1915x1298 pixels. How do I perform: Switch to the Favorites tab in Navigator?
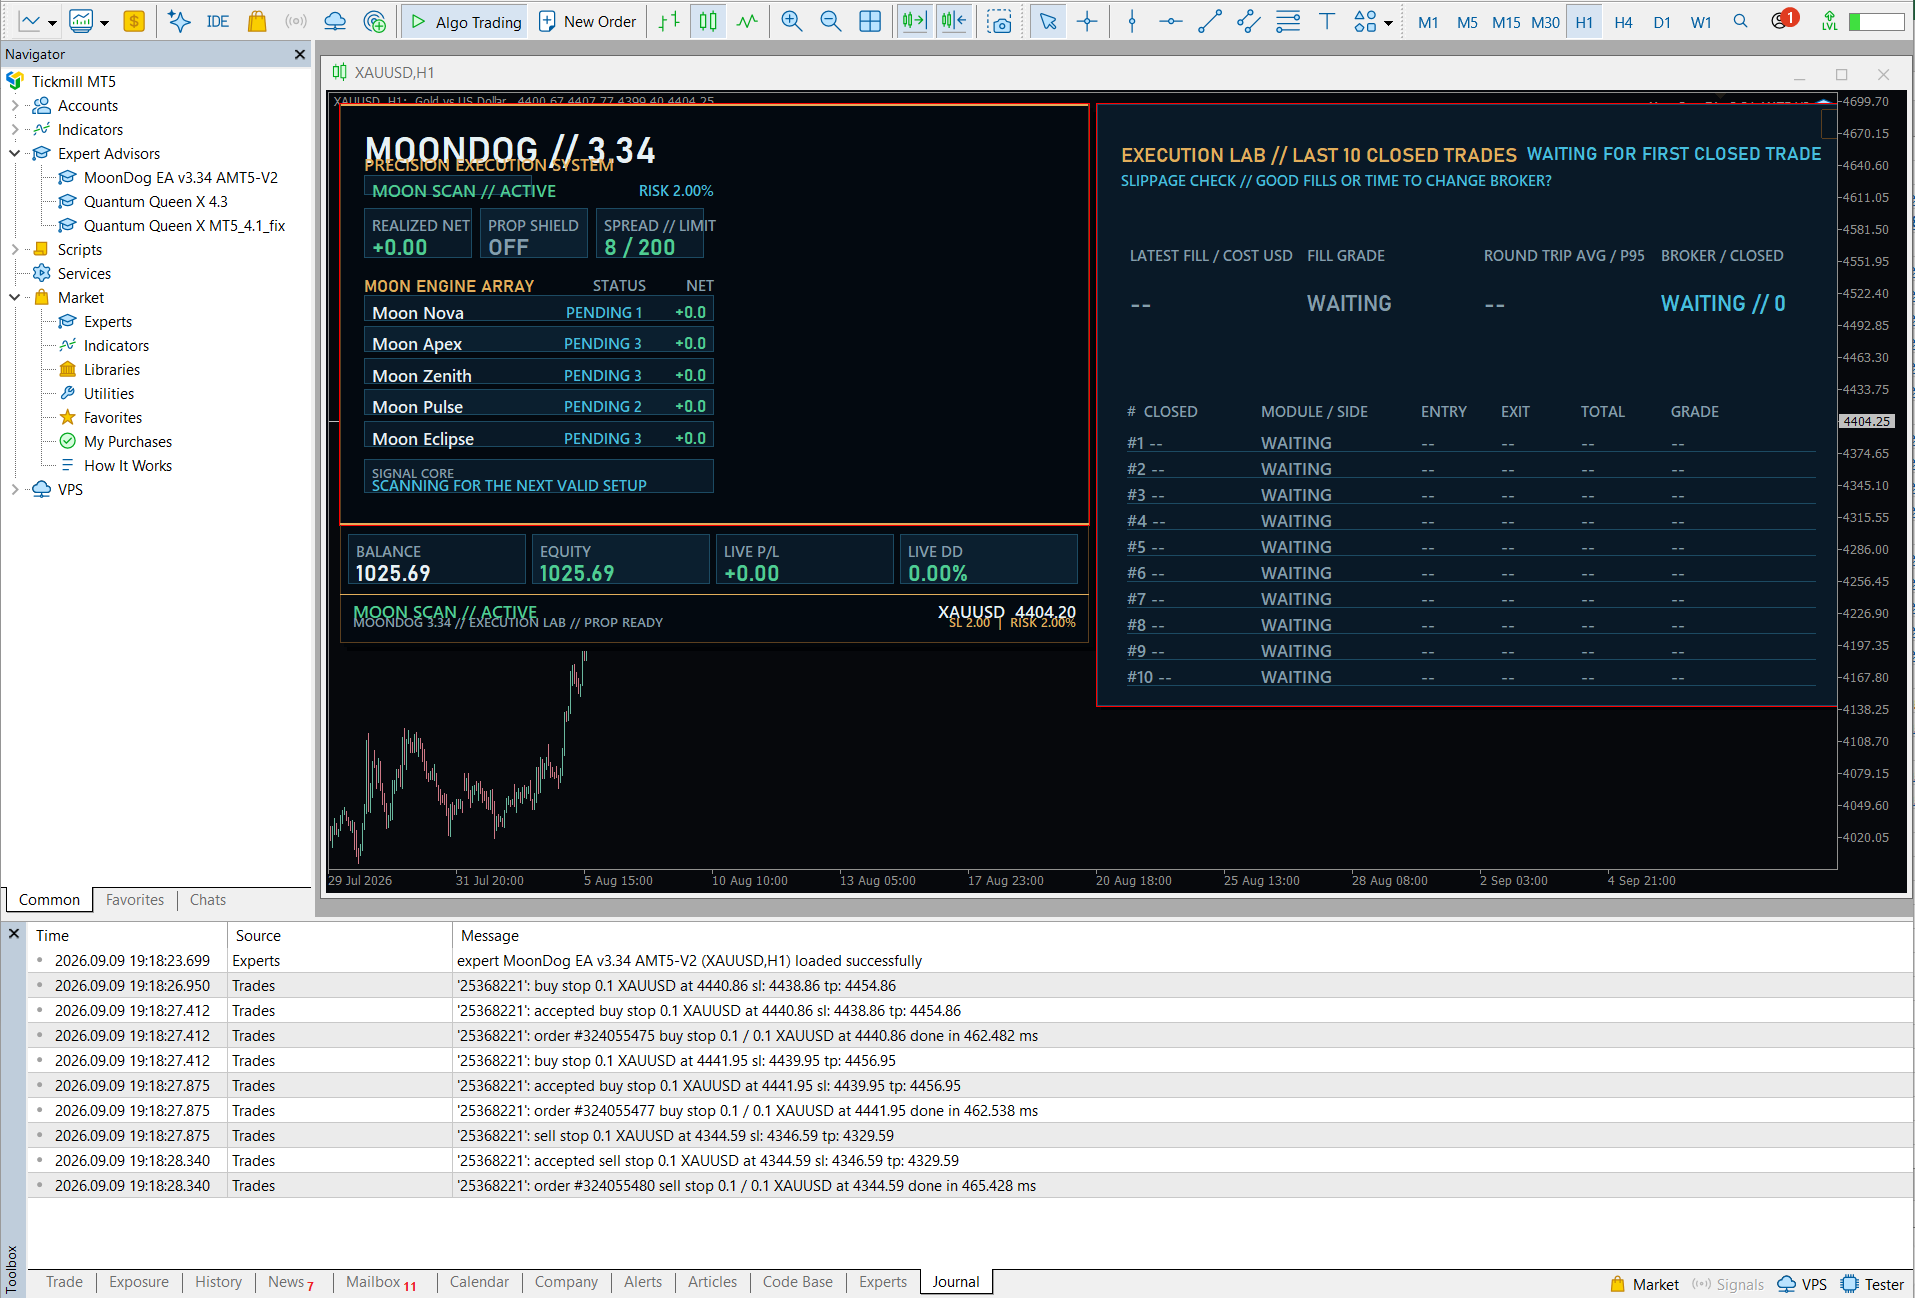pyautogui.click(x=134, y=899)
